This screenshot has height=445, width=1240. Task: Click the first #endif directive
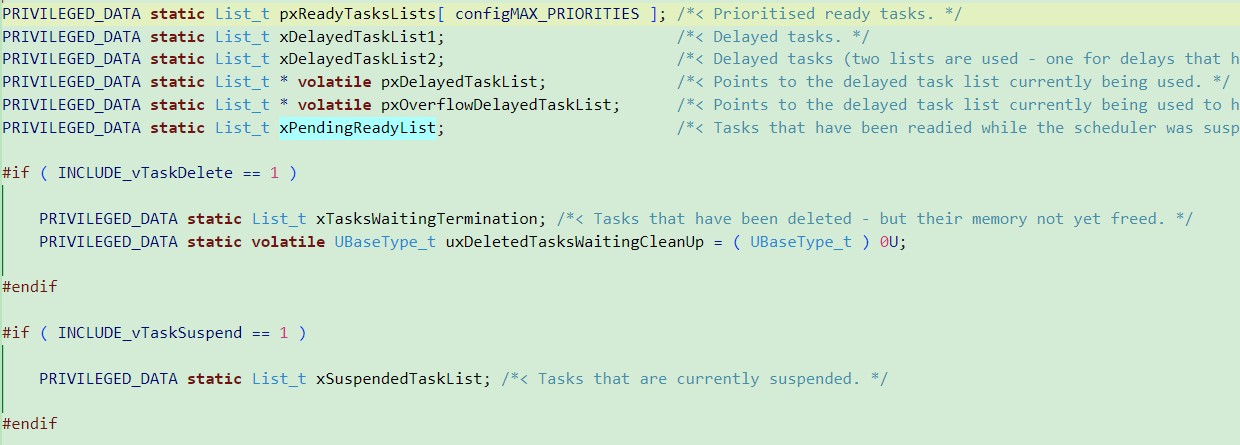pyautogui.click(x=30, y=287)
